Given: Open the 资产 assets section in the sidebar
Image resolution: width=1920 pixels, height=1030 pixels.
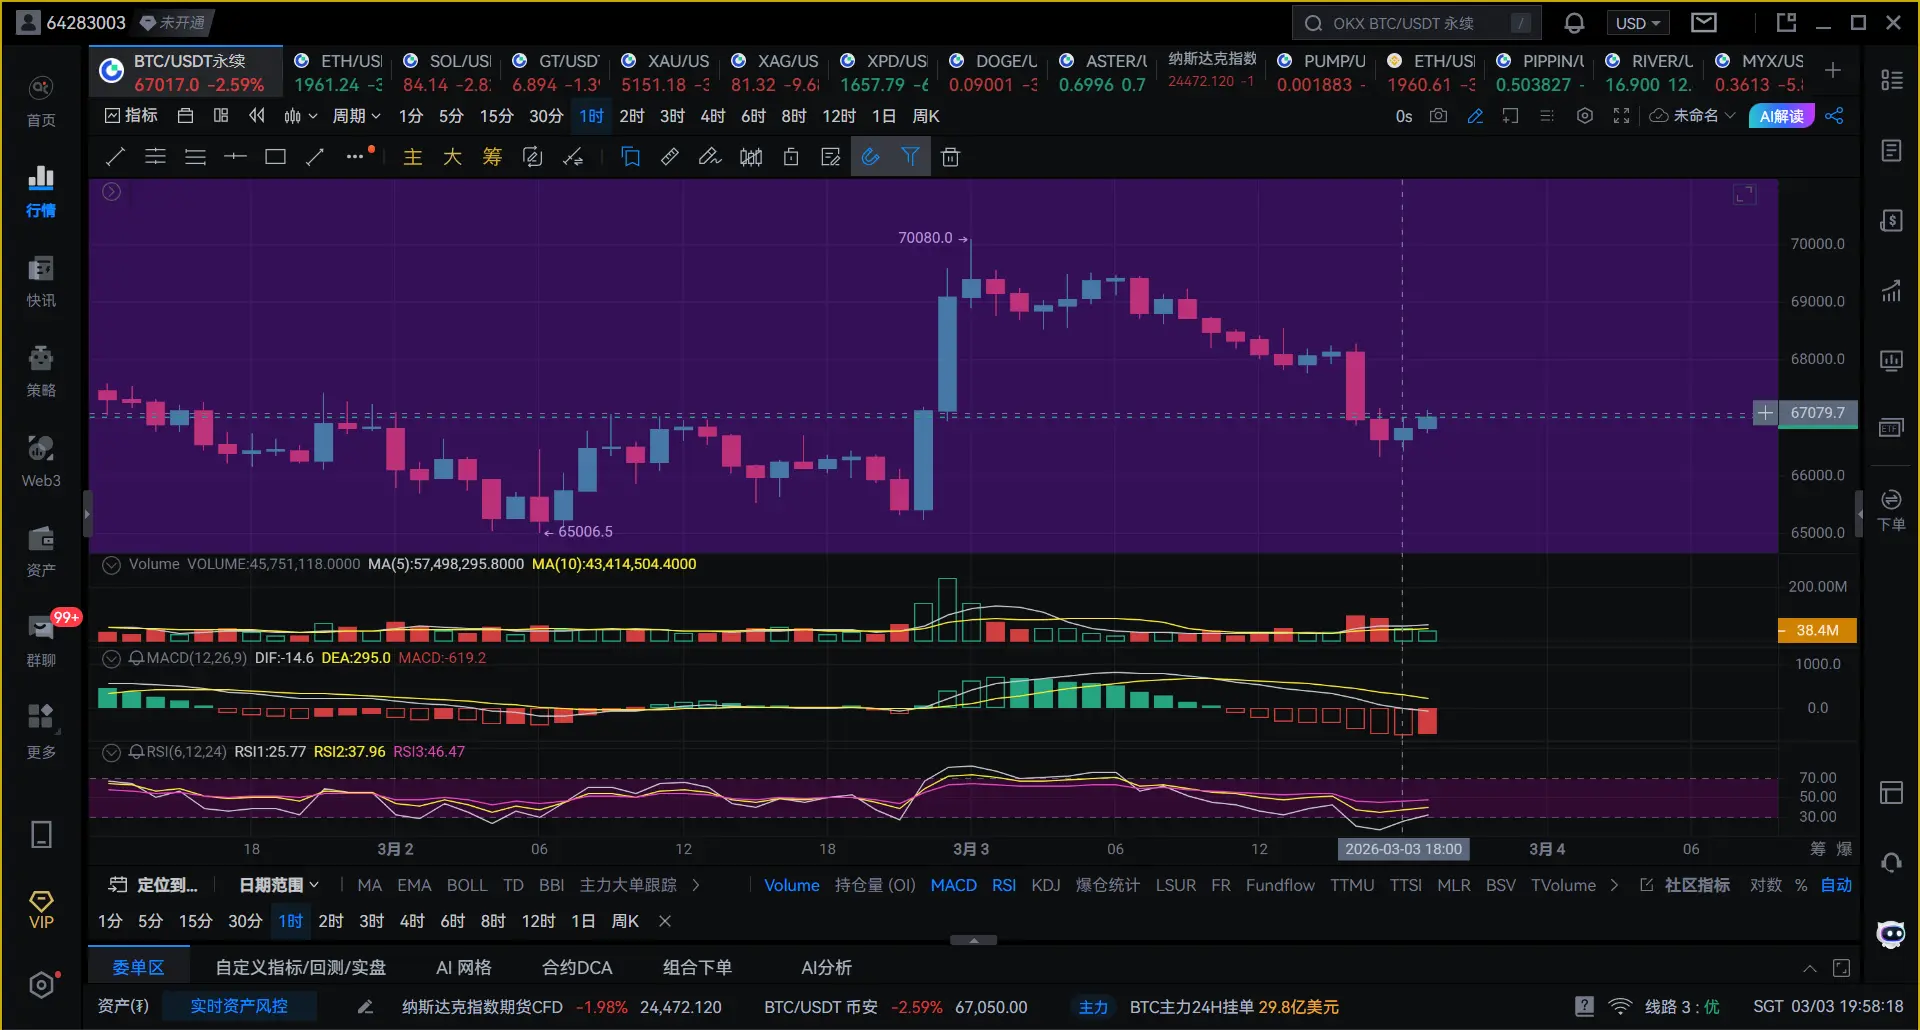Looking at the screenshot, I should [41, 551].
